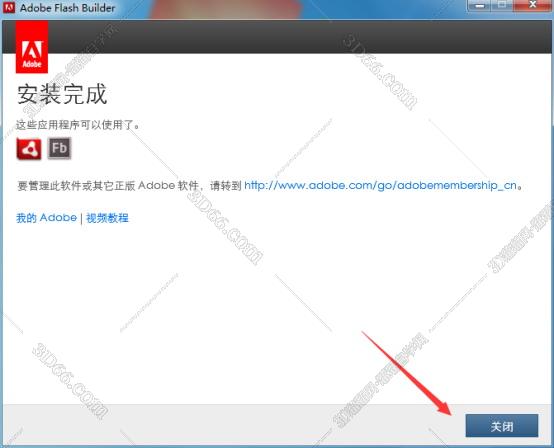Image resolution: width=554 pixels, height=448 pixels.
Task: Click the Fb Flash Builder icon
Action: (59, 148)
